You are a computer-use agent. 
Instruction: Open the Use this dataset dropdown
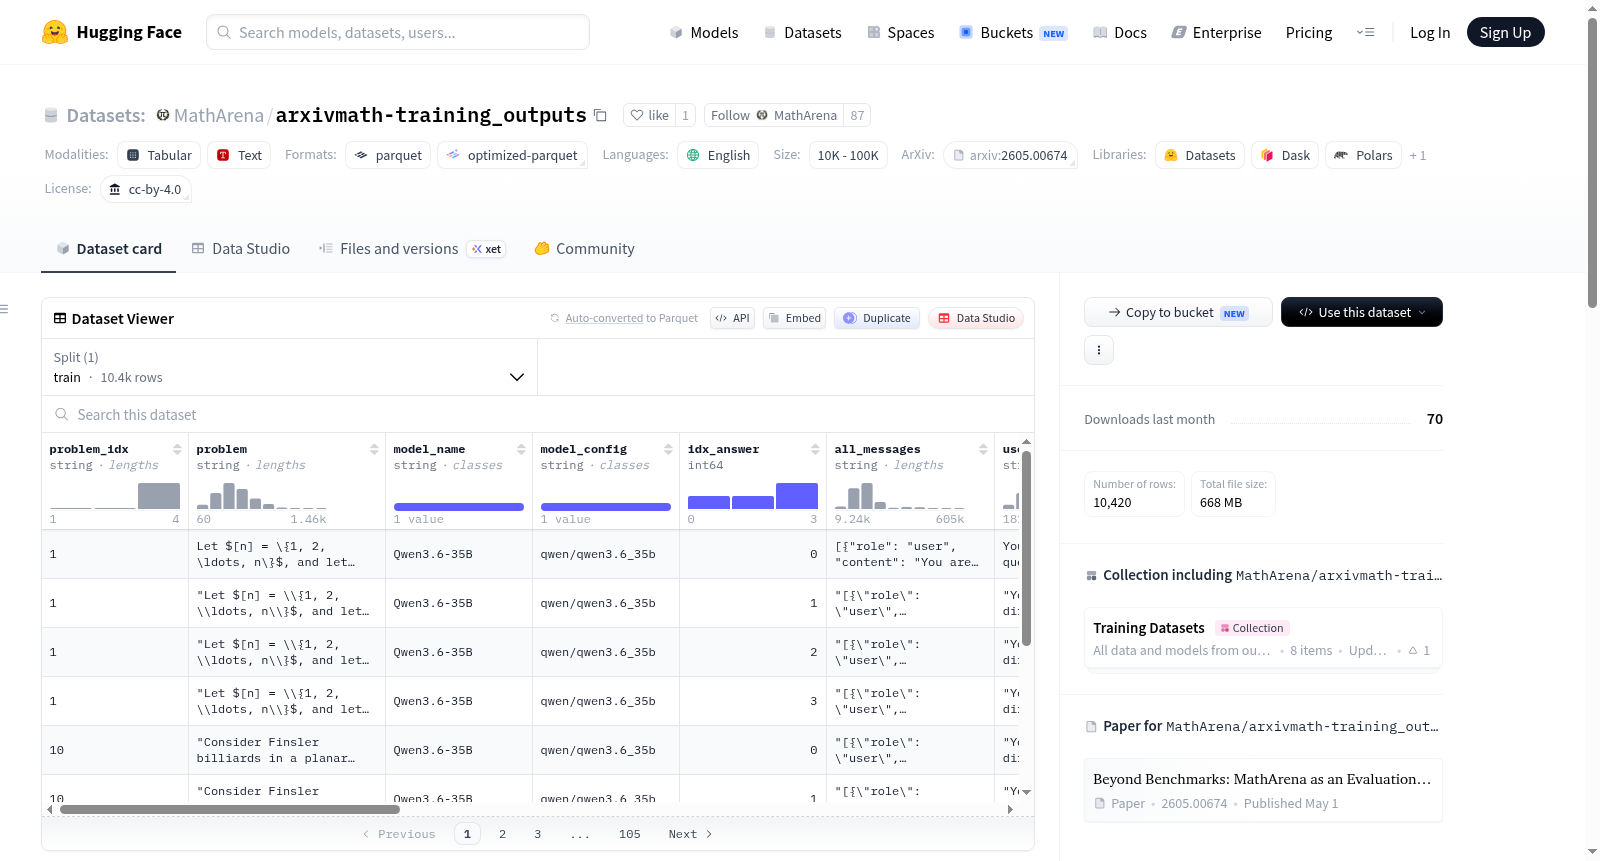pyautogui.click(x=1361, y=312)
